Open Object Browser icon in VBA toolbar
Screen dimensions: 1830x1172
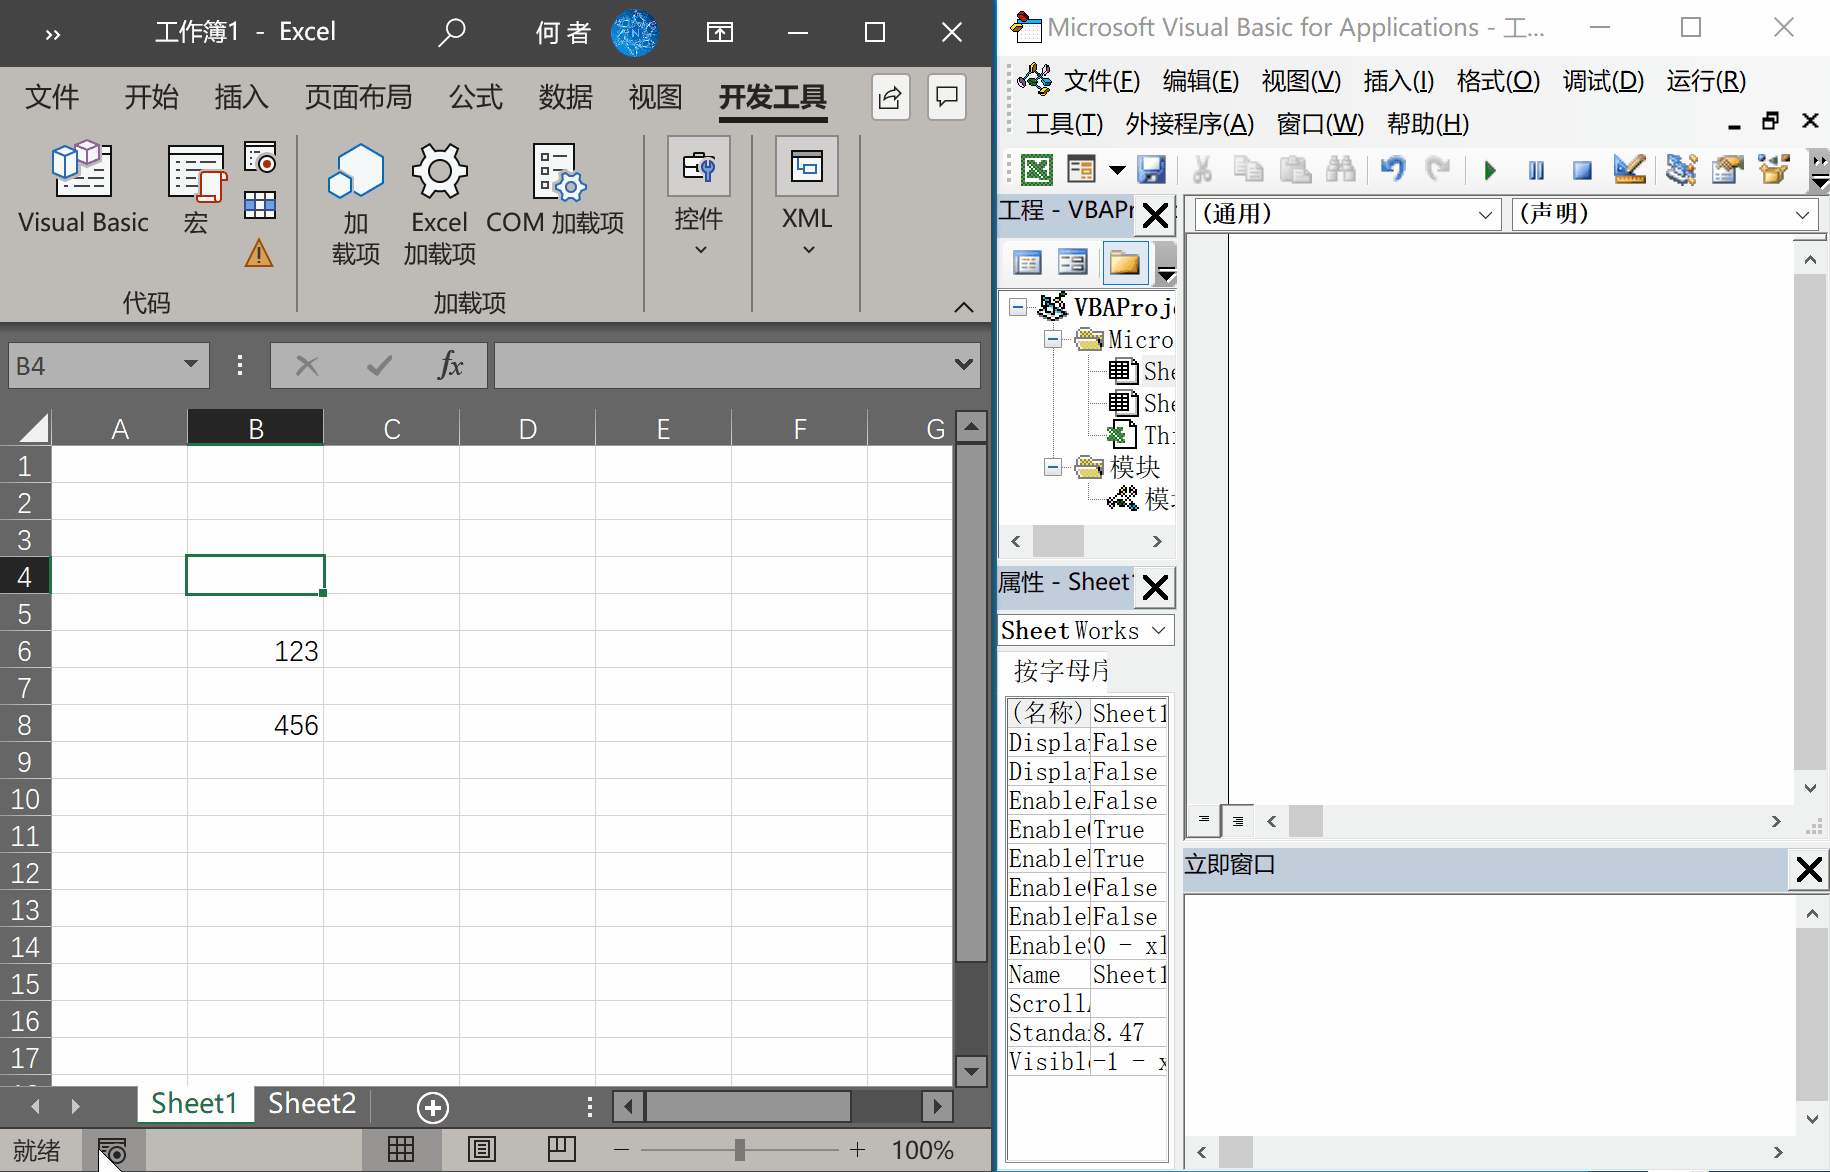pyautogui.click(x=1774, y=170)
